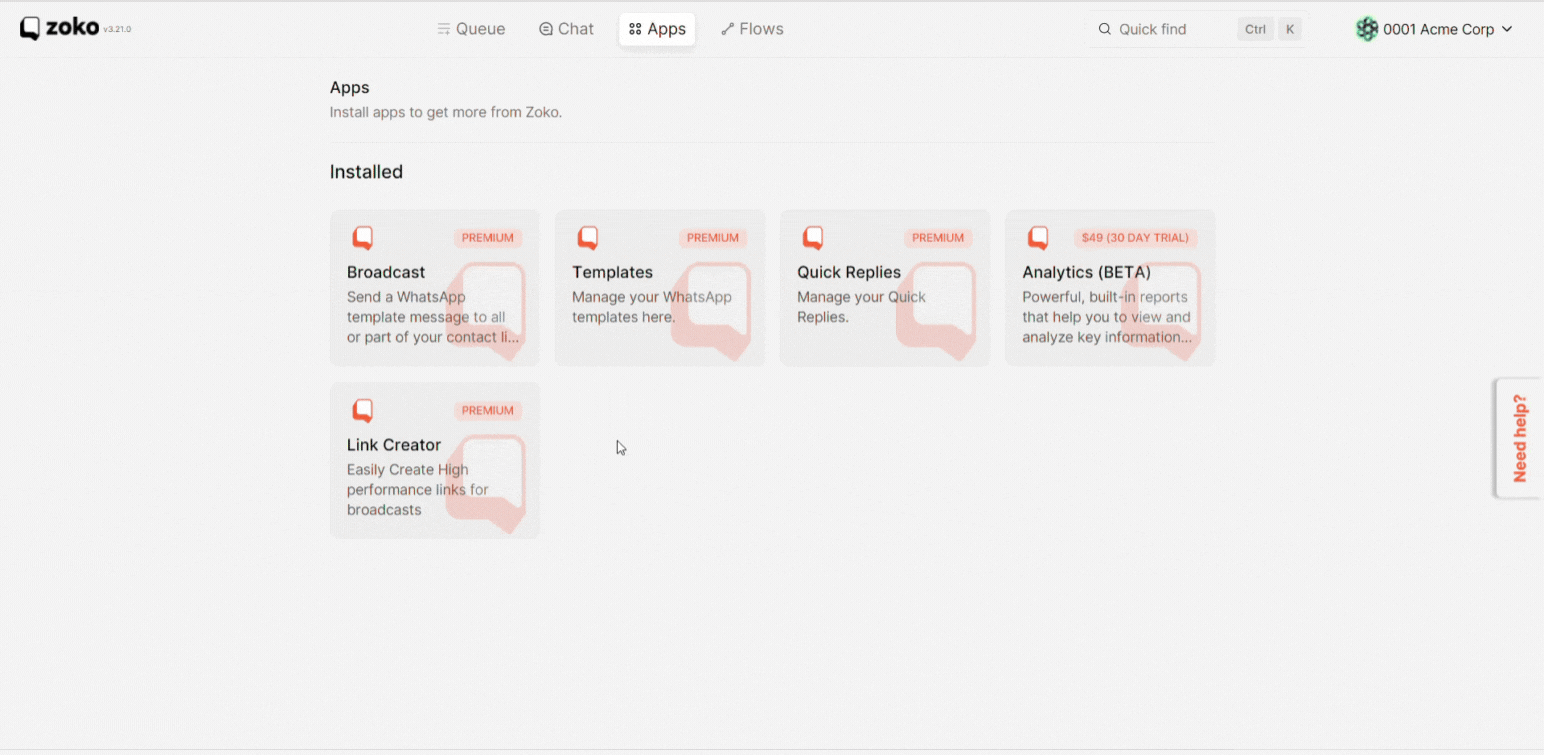
Task: Switch to the Chat tab
Action: [x=566, y=29]
